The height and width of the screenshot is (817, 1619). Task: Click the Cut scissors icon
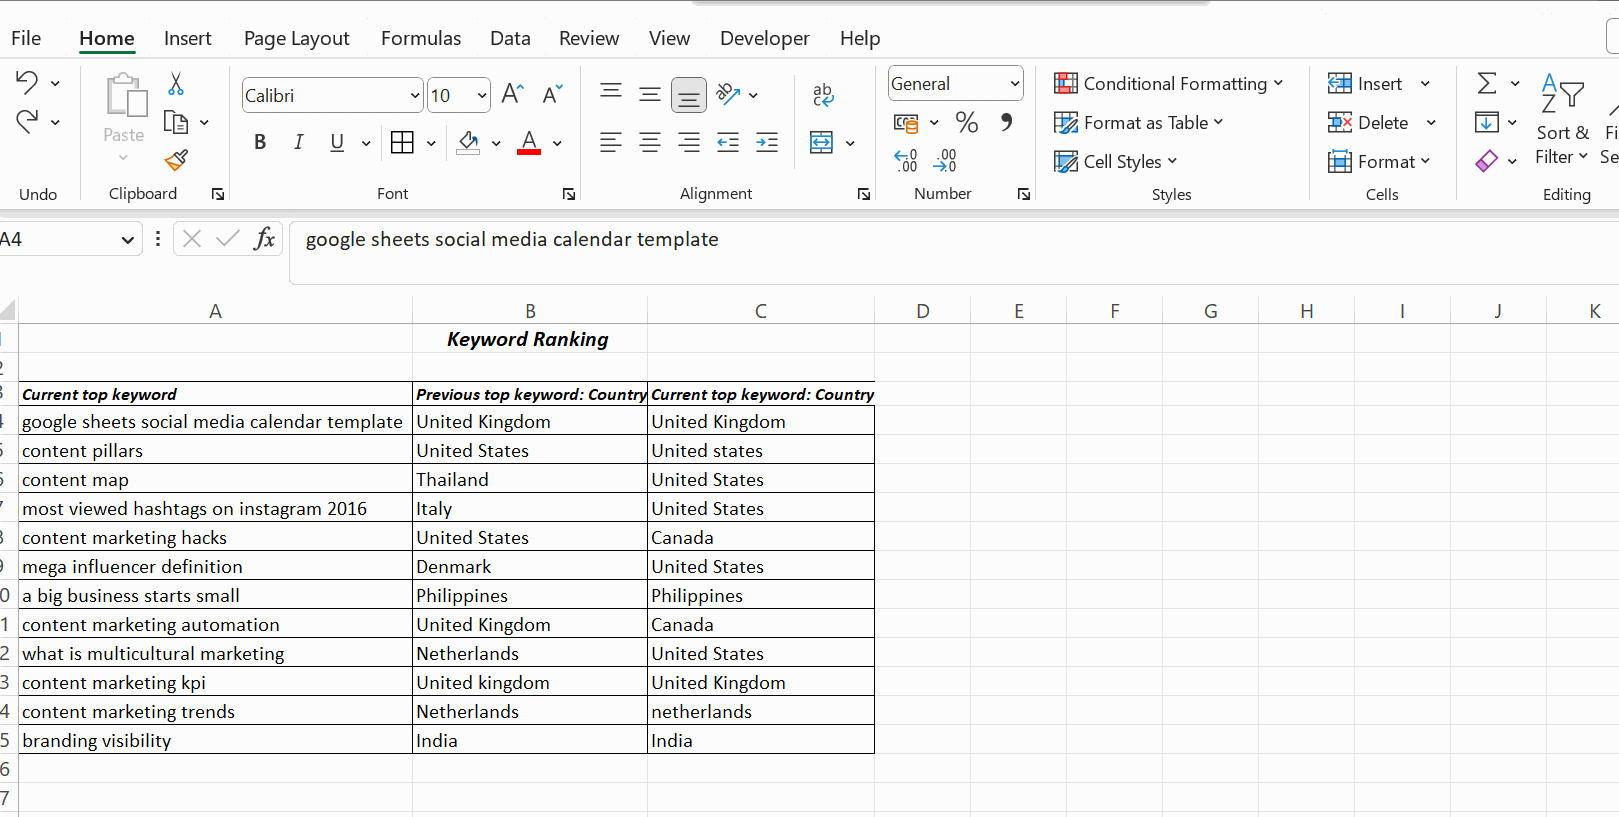176,84
